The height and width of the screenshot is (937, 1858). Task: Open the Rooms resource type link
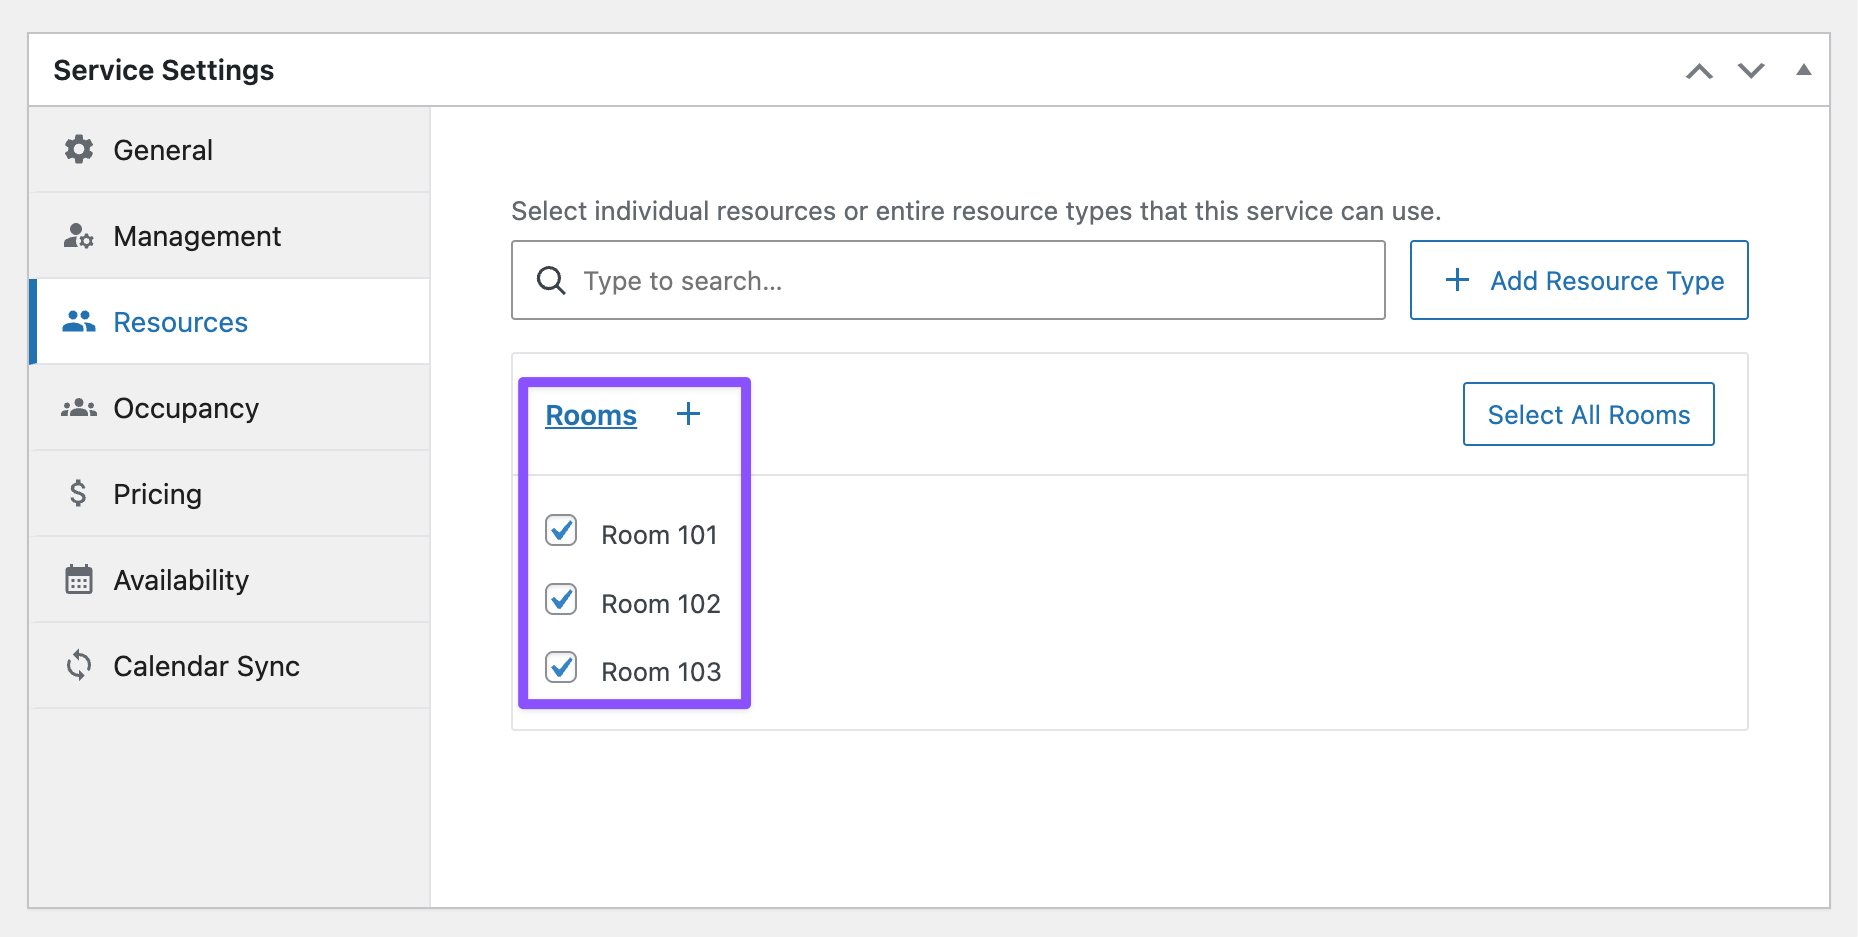pos(591,415)
